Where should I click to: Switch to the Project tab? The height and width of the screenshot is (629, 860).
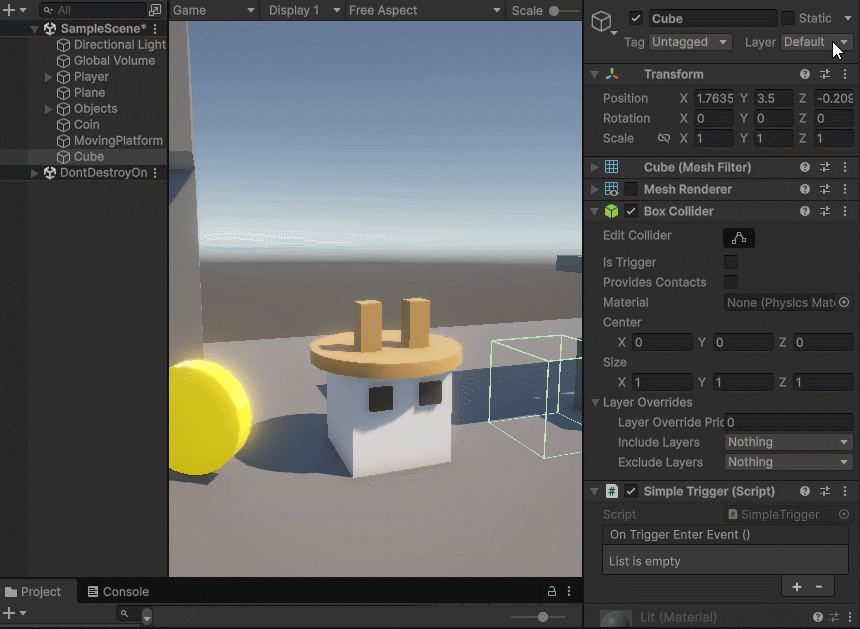34,592
